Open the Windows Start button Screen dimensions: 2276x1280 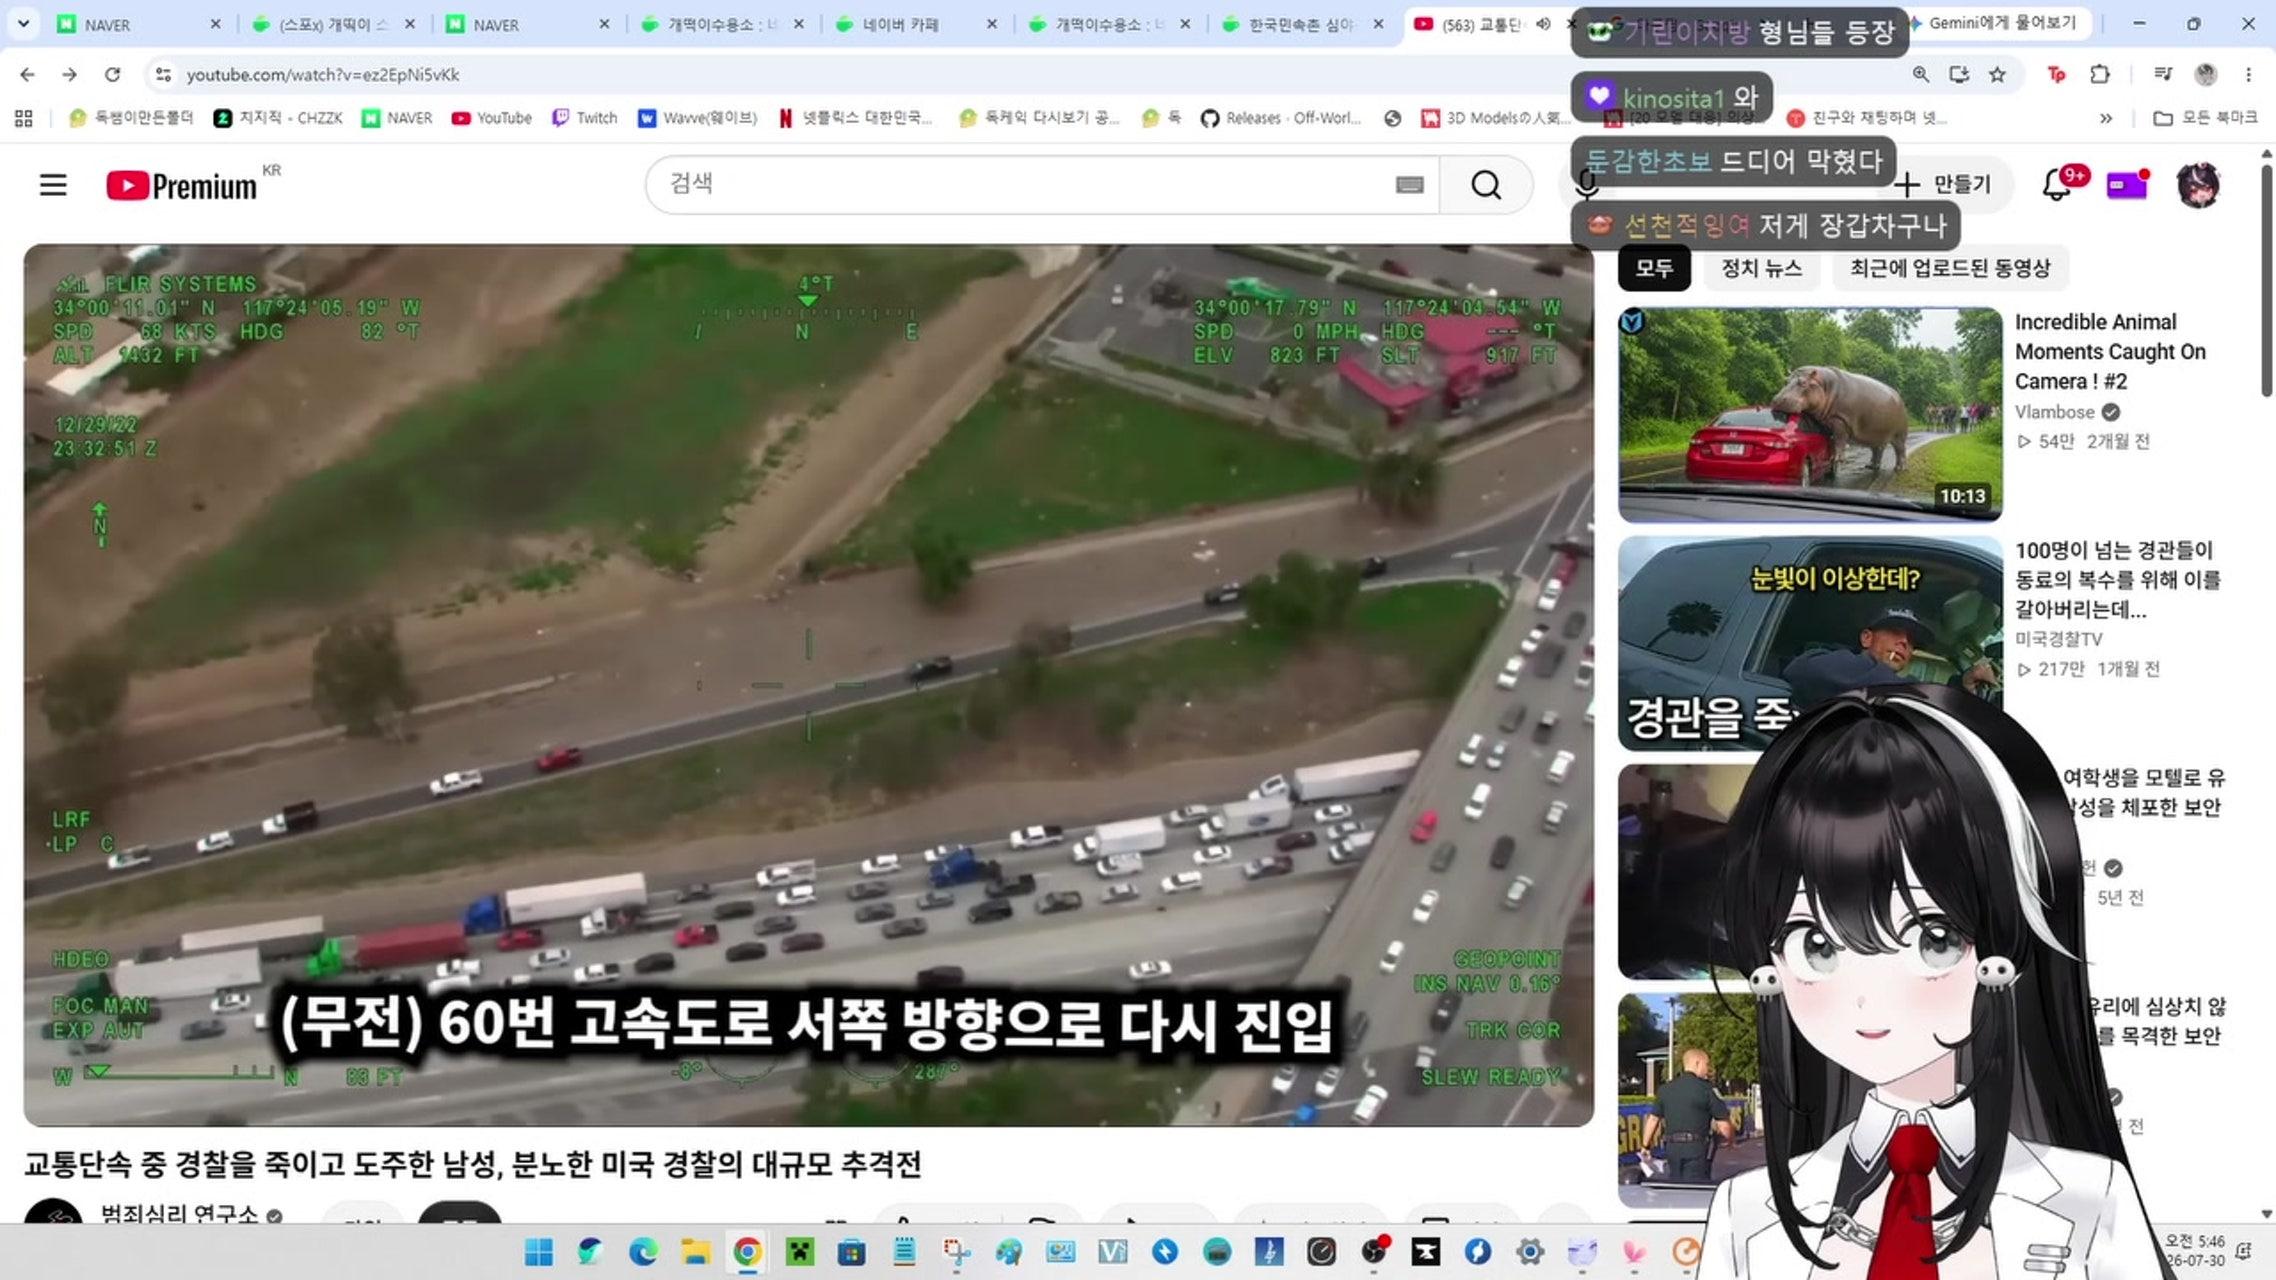539,1252
